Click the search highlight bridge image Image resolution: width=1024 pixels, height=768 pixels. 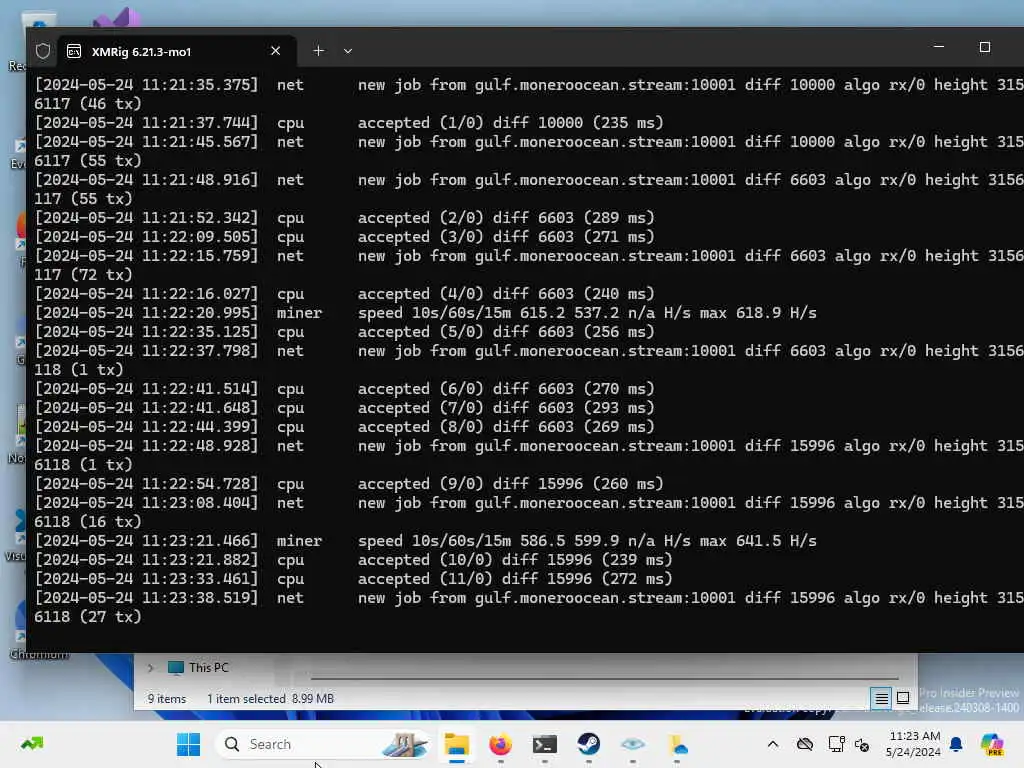click(x=404, y=744)
